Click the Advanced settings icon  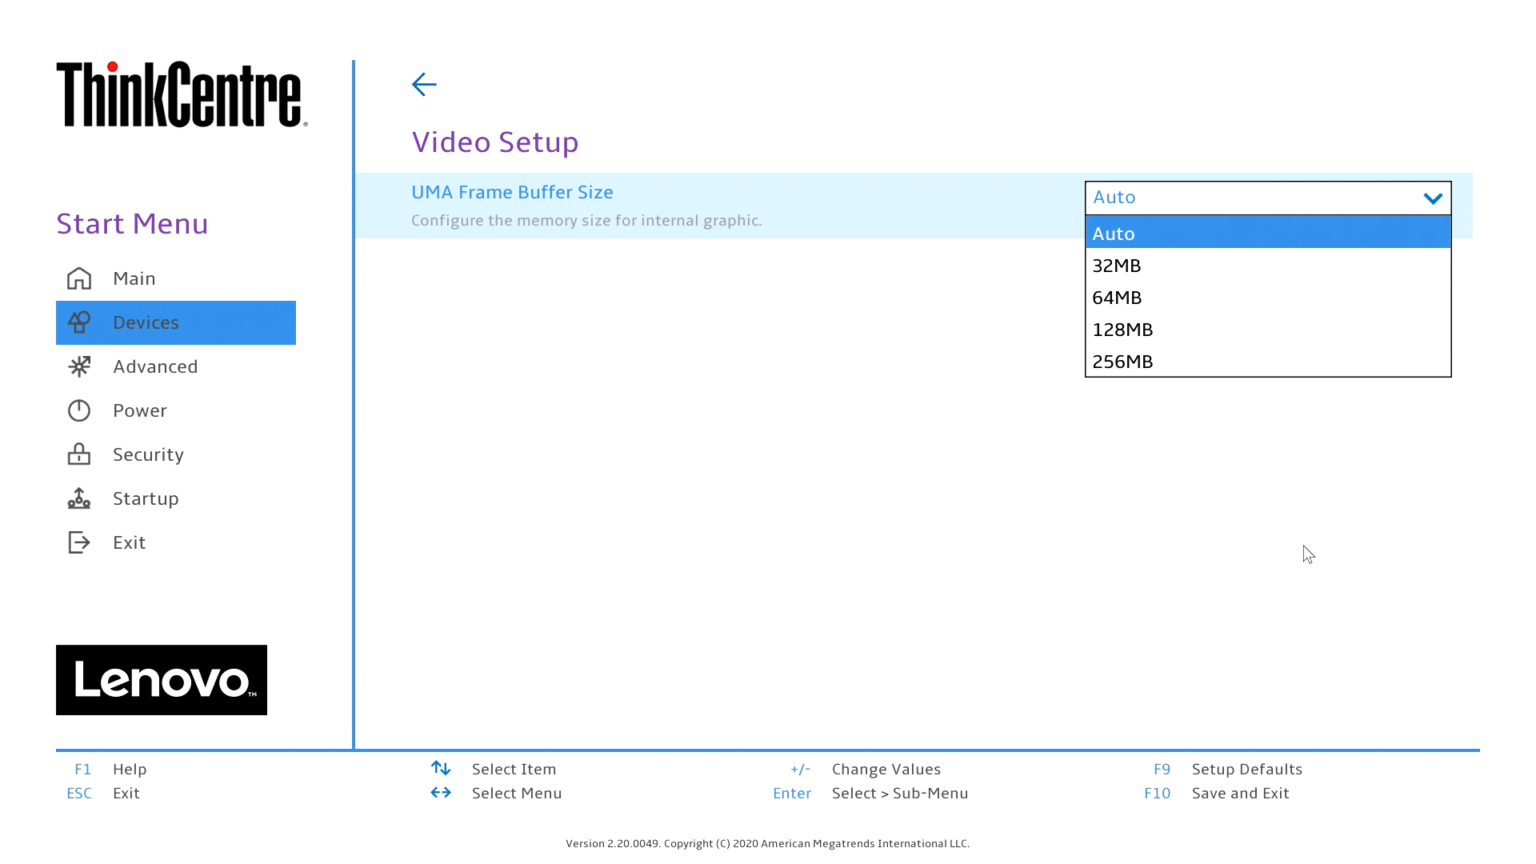tap(79, 367)
